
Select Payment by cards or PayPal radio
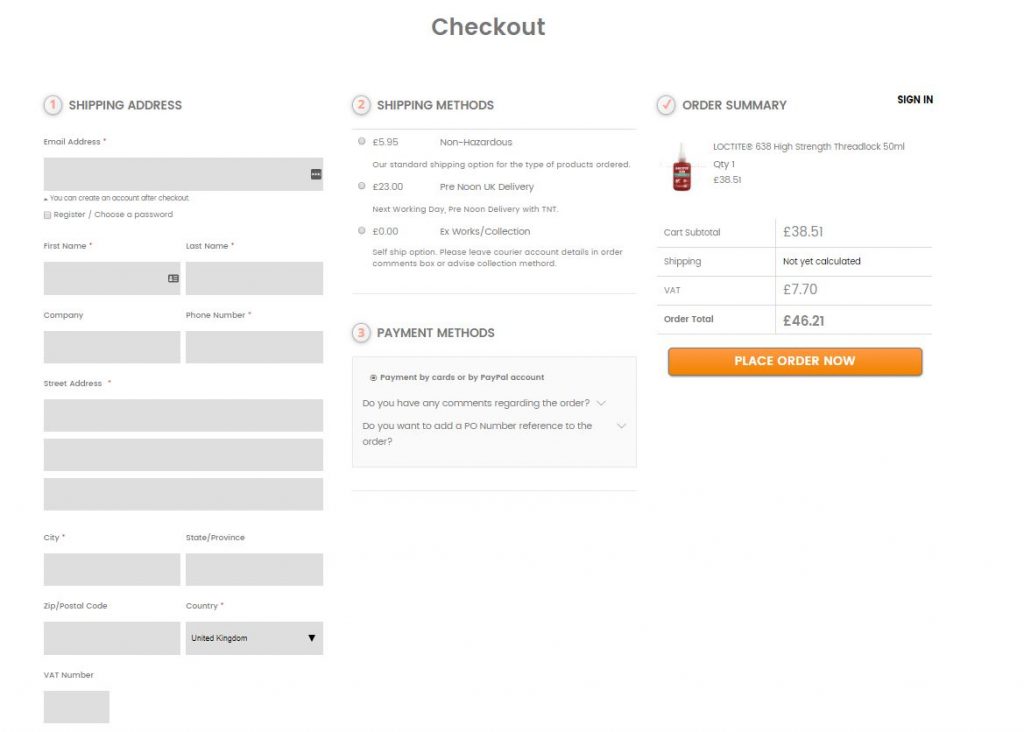(374, 377)
